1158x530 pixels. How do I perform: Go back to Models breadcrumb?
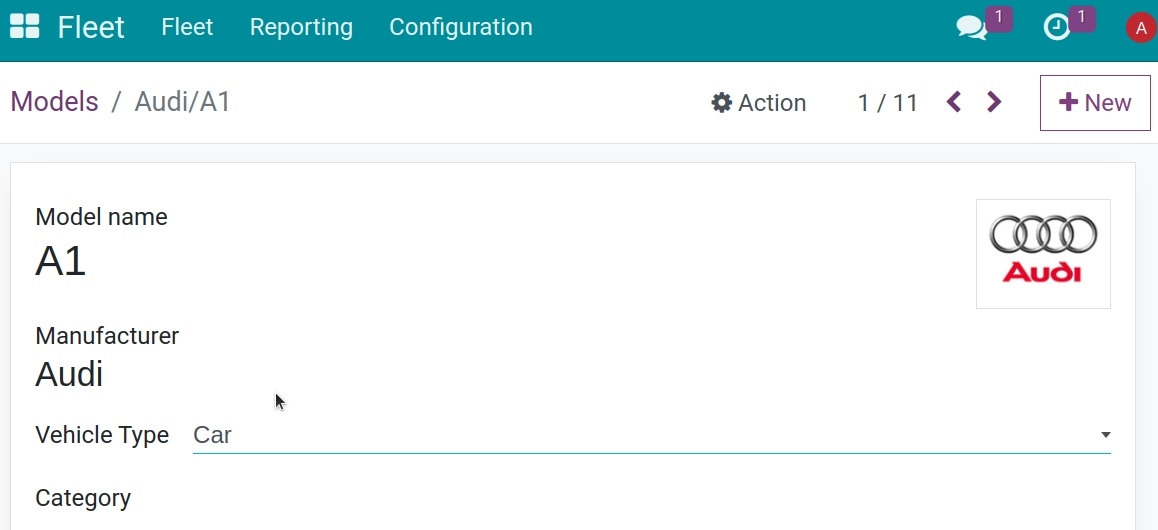[55, 102]
